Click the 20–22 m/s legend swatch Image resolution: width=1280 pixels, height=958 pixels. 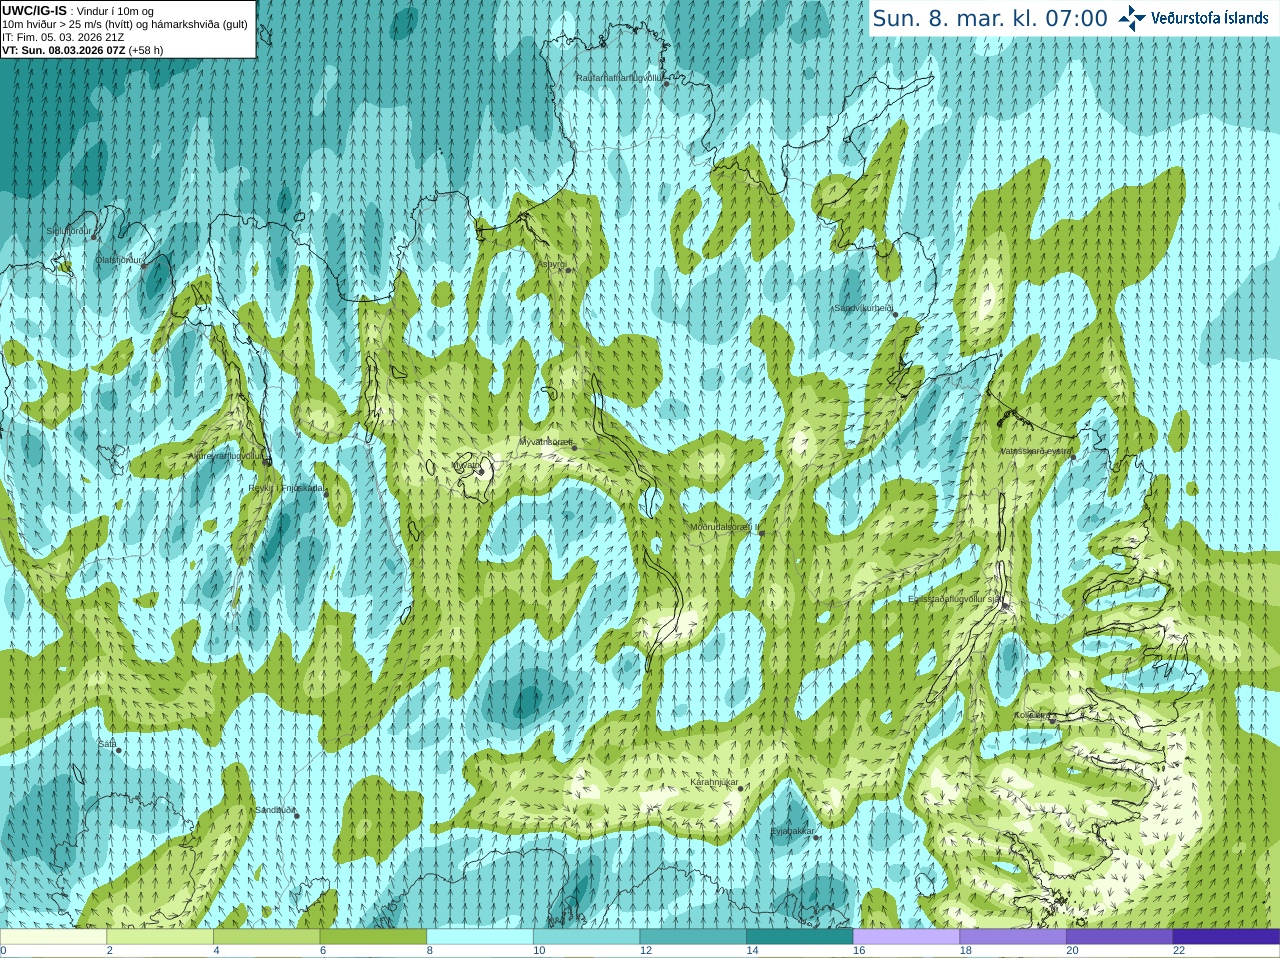click(x=1120, y=937)
